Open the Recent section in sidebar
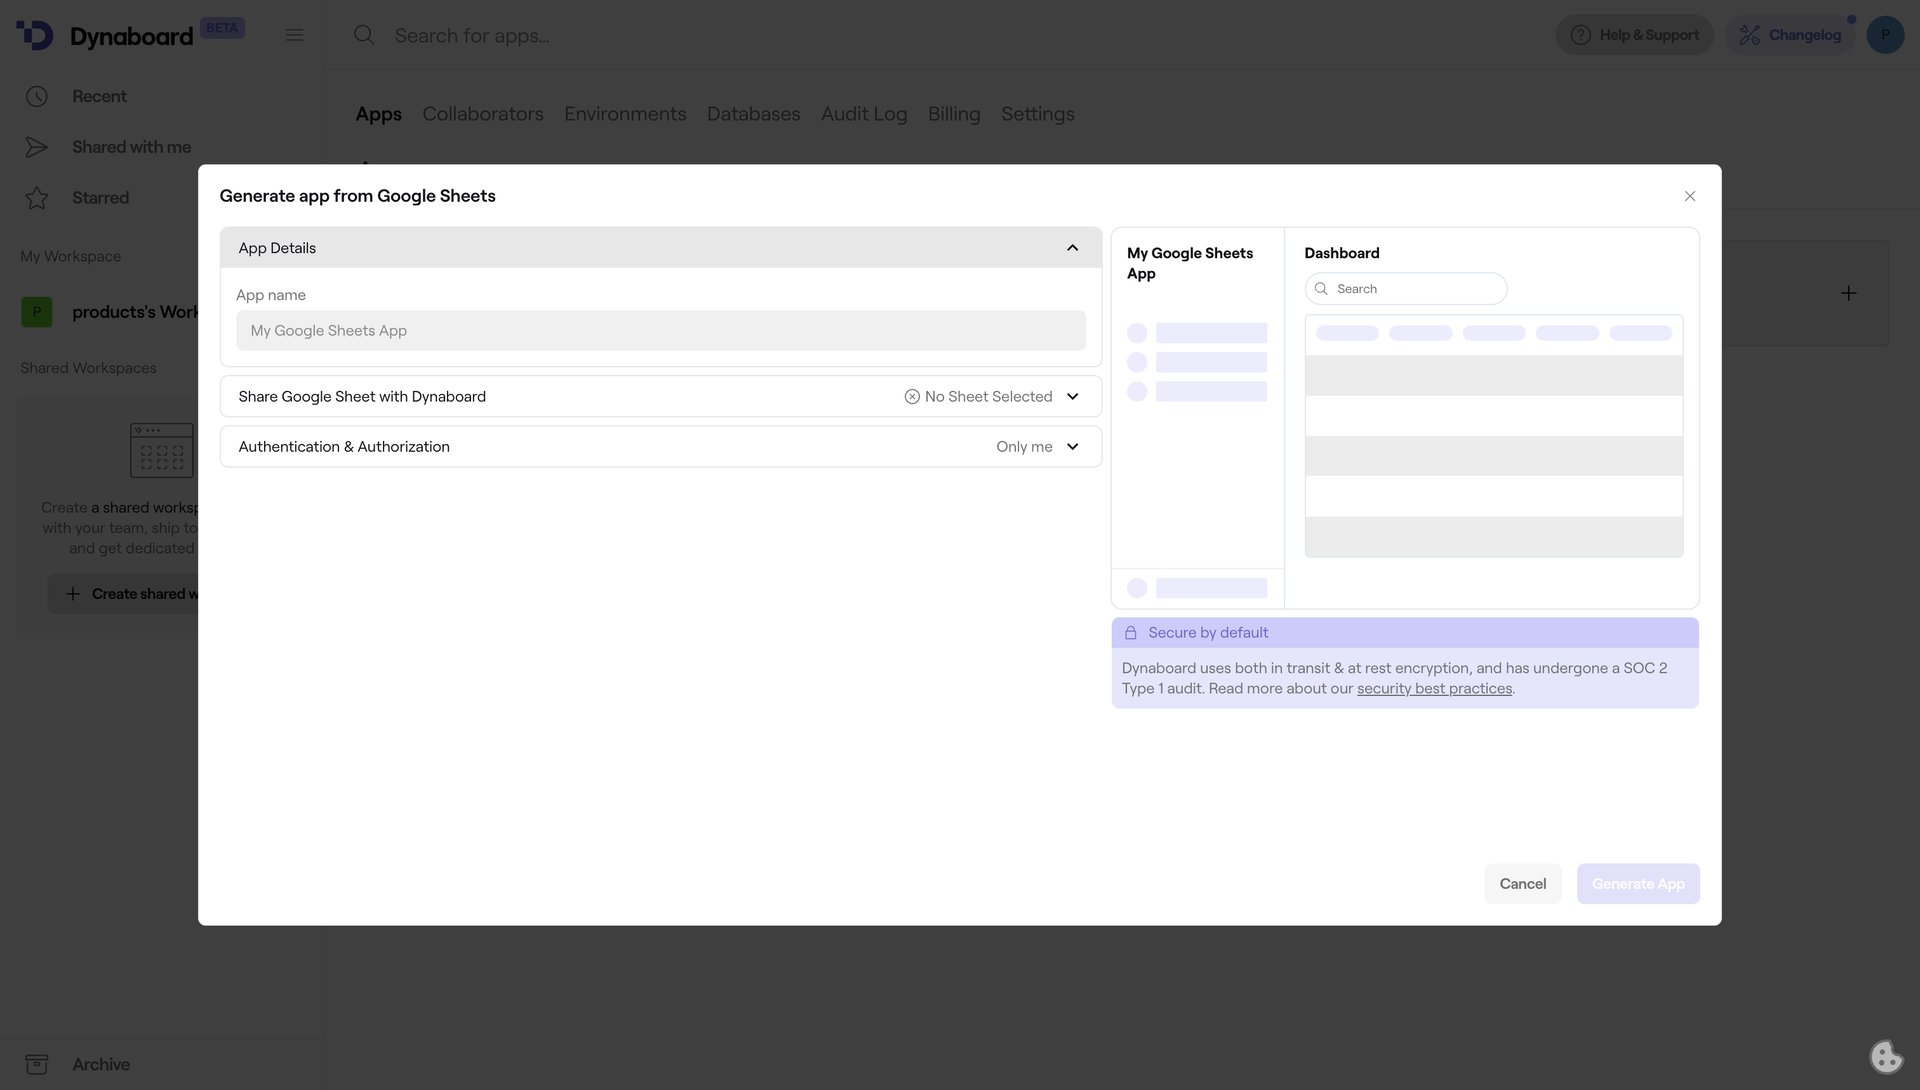 pos(98,96)
